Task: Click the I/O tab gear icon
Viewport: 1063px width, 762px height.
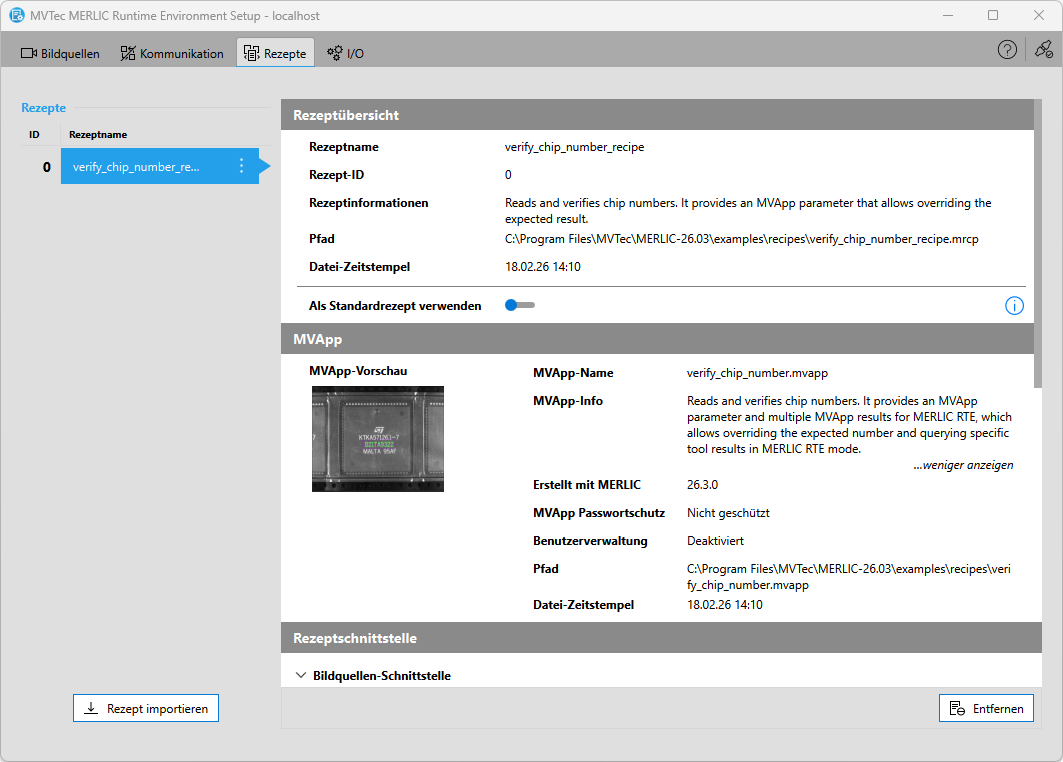Action: coord(335,53)
